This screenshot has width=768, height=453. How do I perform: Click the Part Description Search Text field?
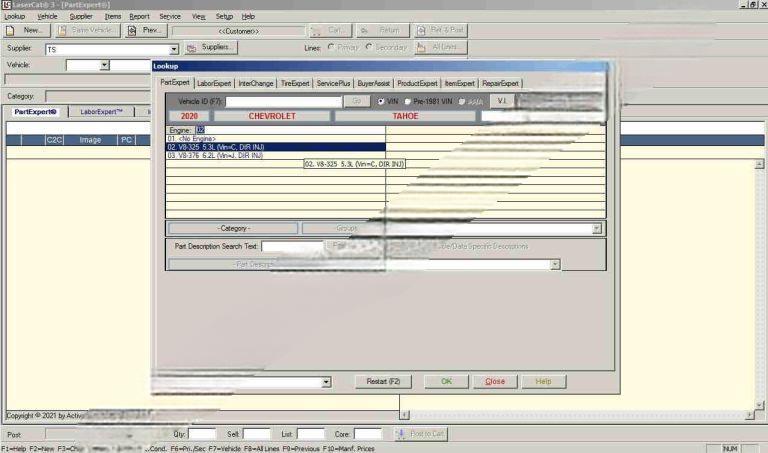[293, 246]
